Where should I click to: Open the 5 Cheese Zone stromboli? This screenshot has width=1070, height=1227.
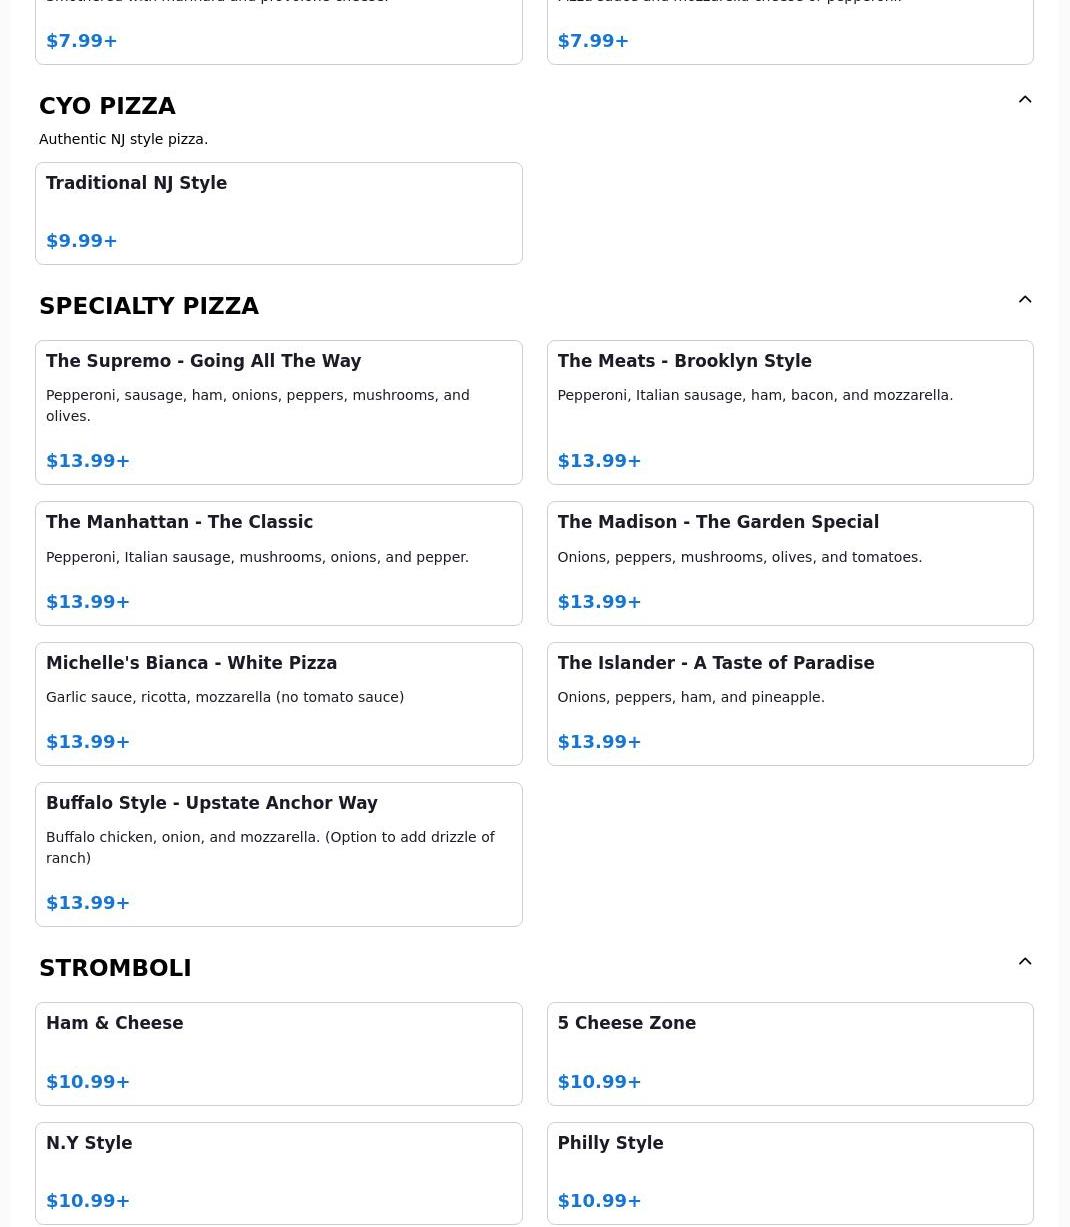tap(790, 1054)
